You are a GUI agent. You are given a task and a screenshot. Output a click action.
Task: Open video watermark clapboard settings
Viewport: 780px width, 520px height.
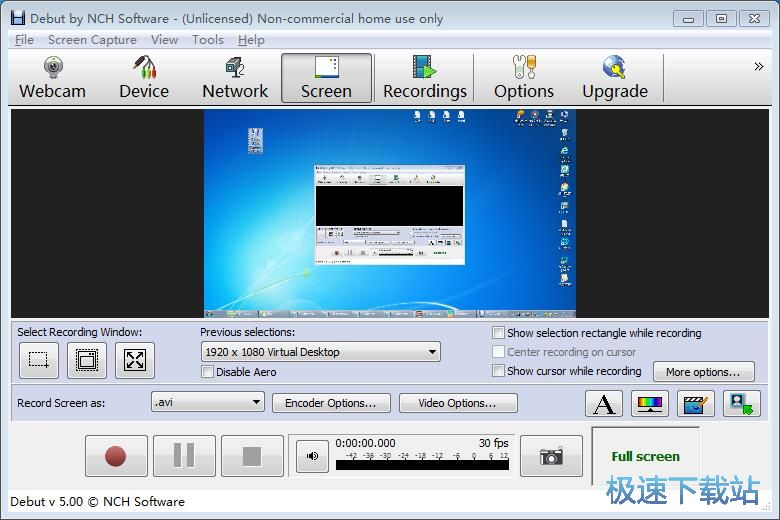tap(696, 404)
